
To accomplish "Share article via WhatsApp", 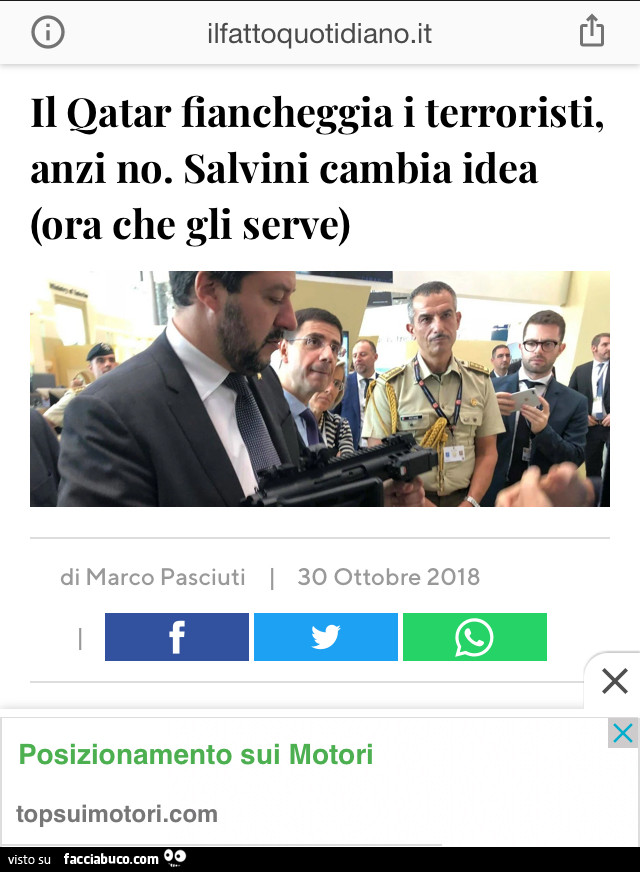I will pyautogui.click(x=475, y=637).
